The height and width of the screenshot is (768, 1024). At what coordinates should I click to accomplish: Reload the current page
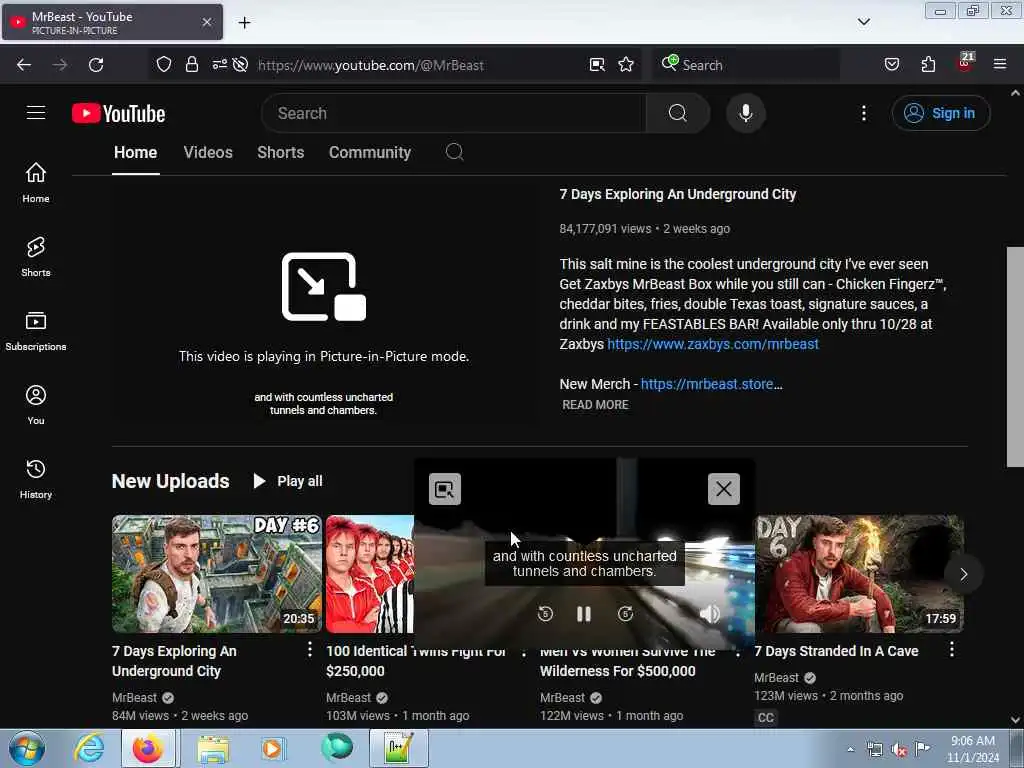pyautogui.click(x=96, y=65)
